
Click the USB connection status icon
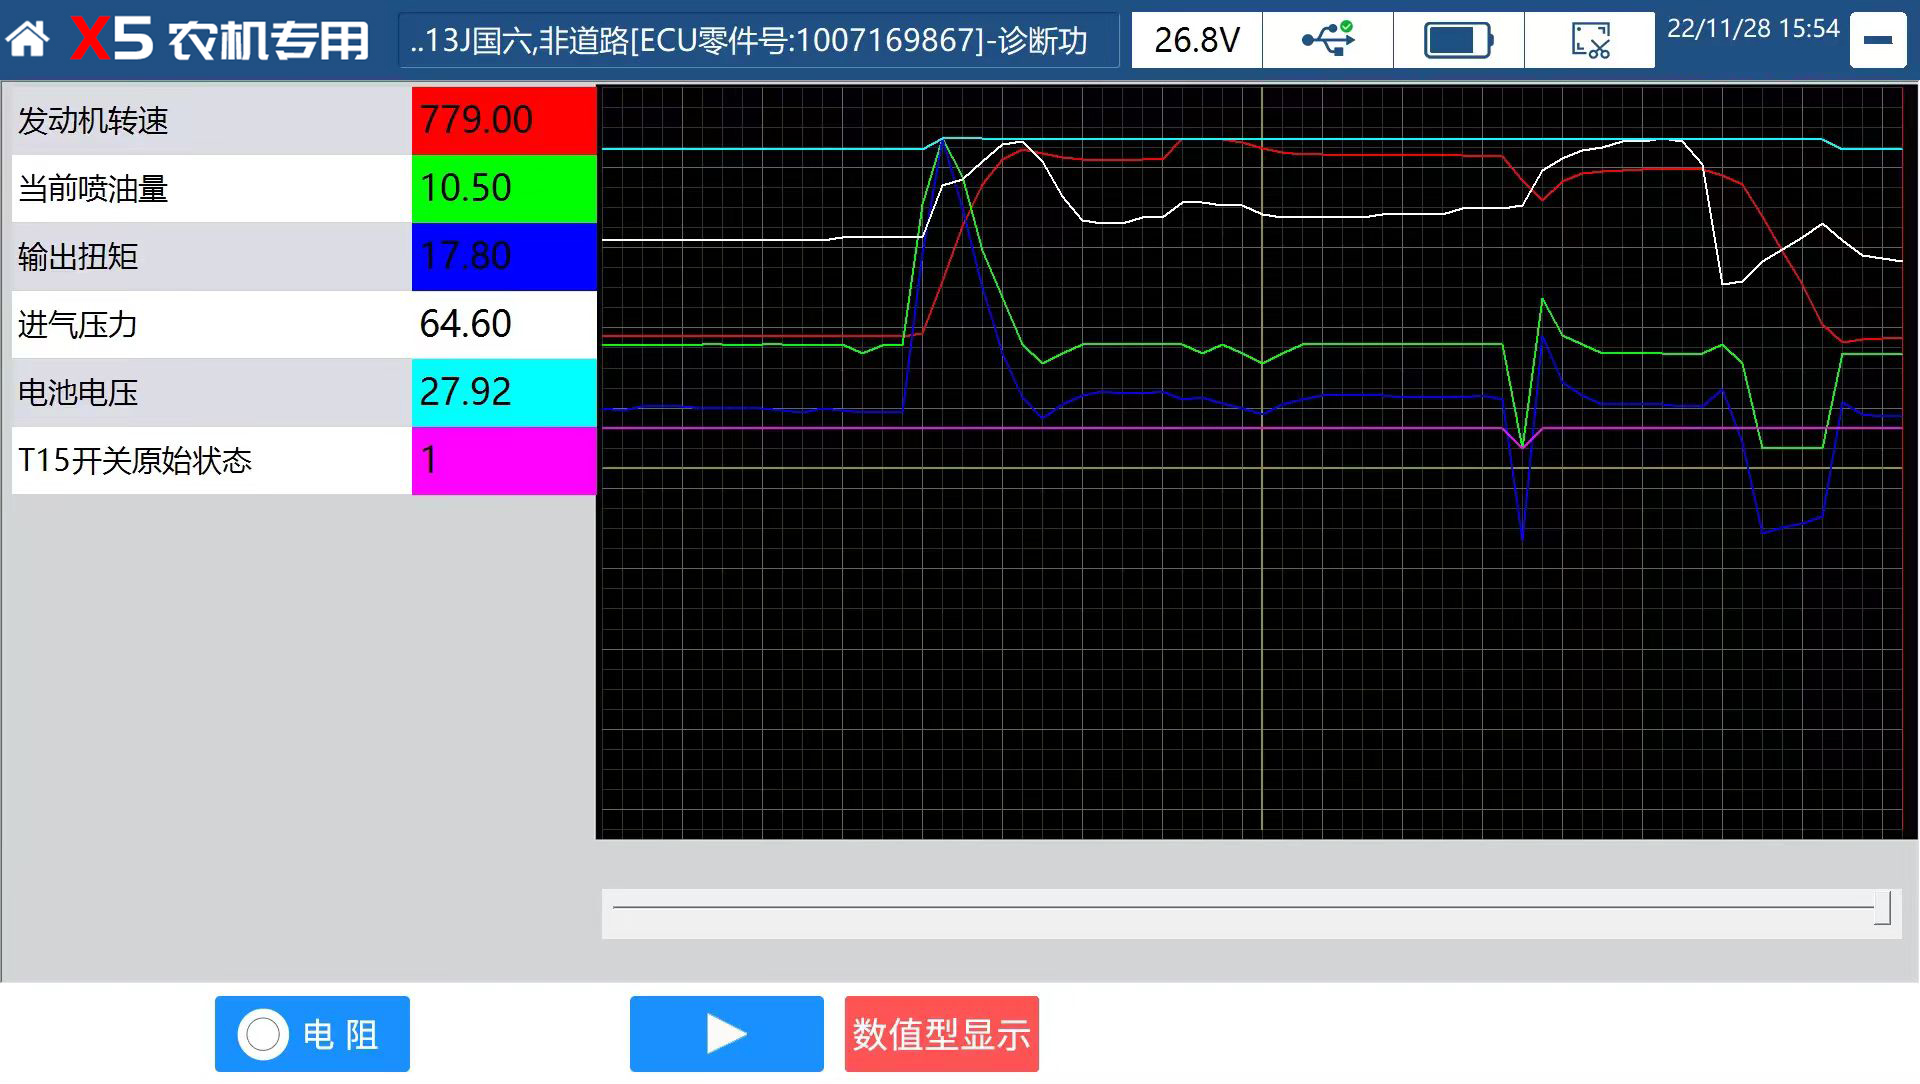1328,40
